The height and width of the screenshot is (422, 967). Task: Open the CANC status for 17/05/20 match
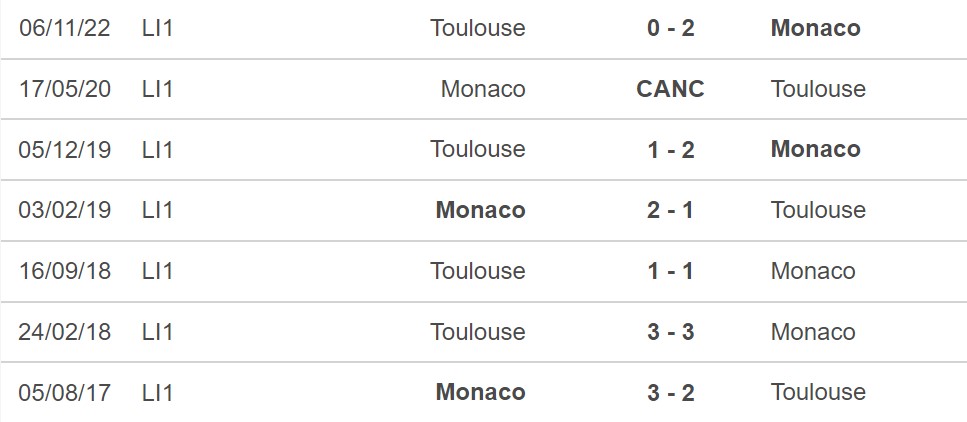pos(670,89)
